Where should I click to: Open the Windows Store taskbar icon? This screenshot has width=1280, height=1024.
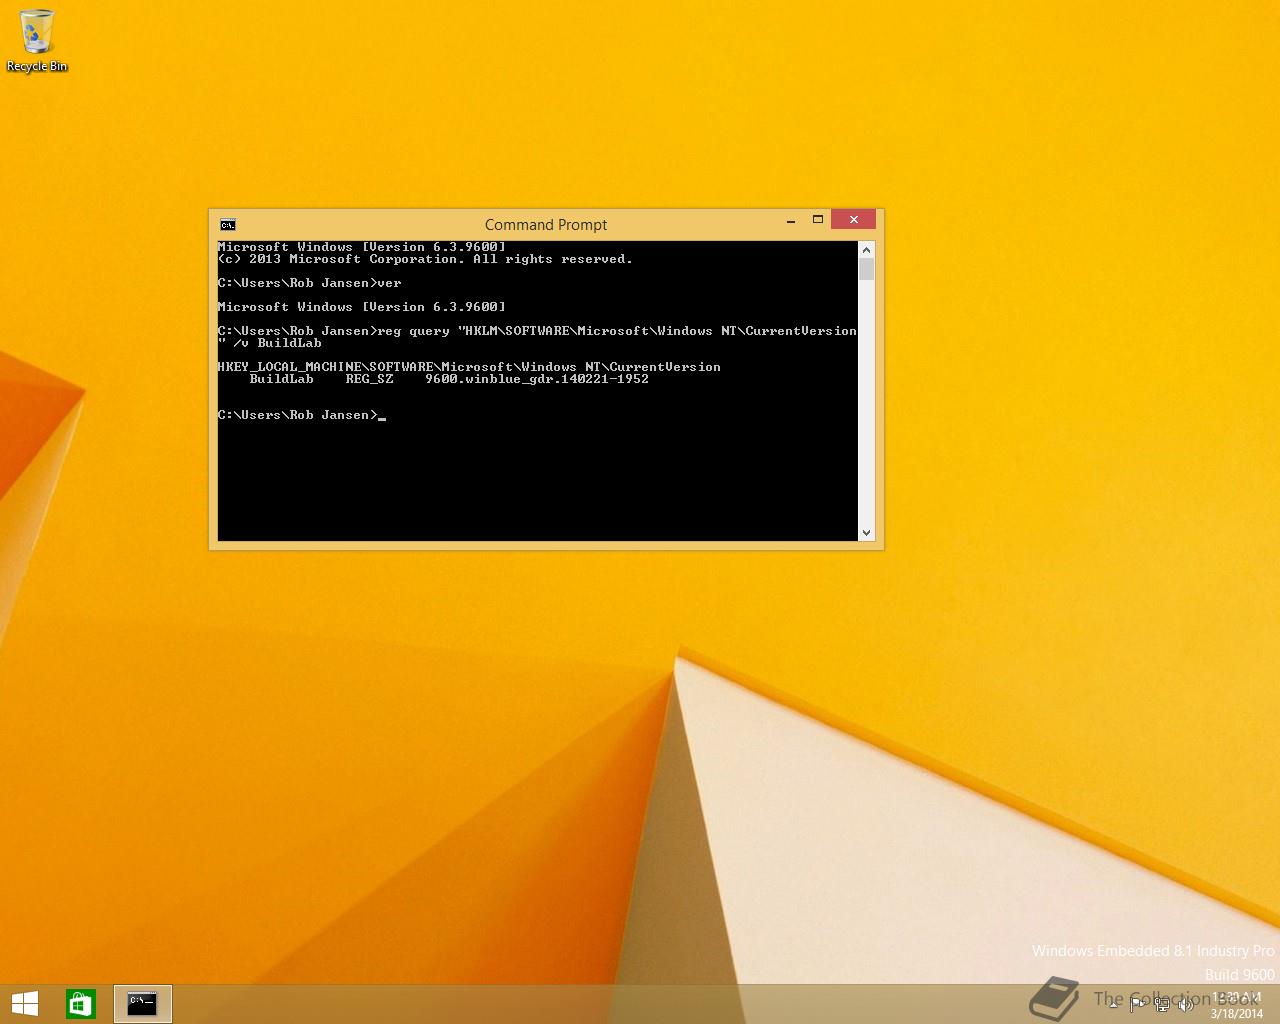[x=81, y=1003]
